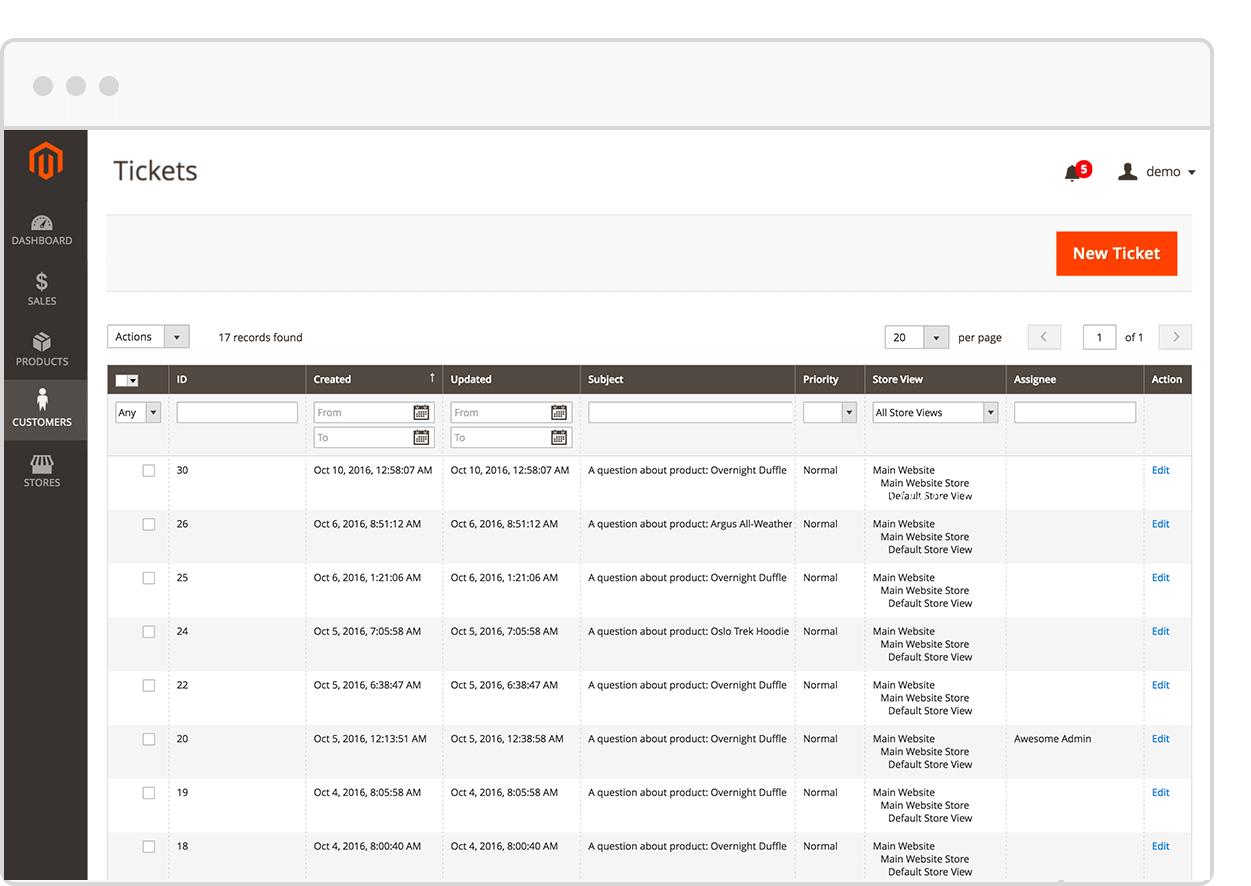Open the Any selection filter dropdown

point(138,412)
